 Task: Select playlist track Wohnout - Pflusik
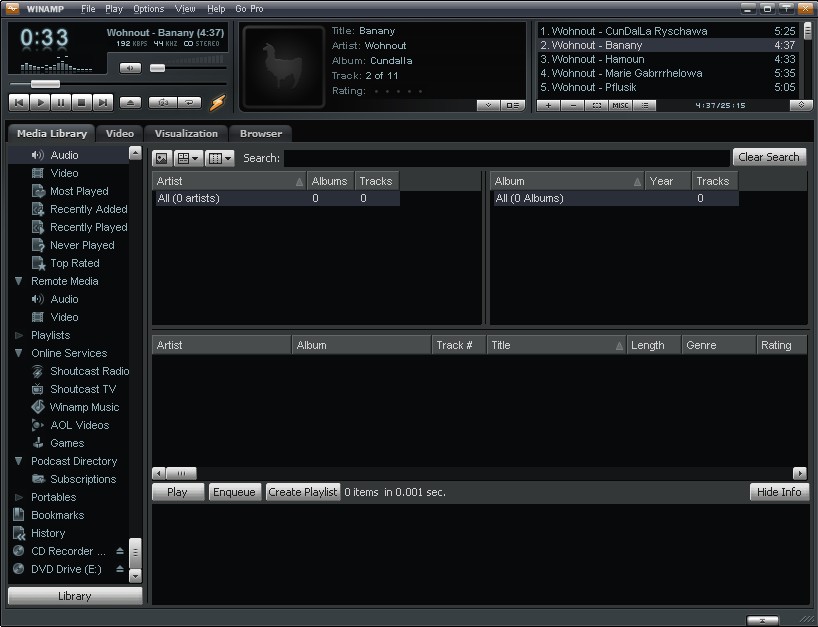(x=668, y=88)
